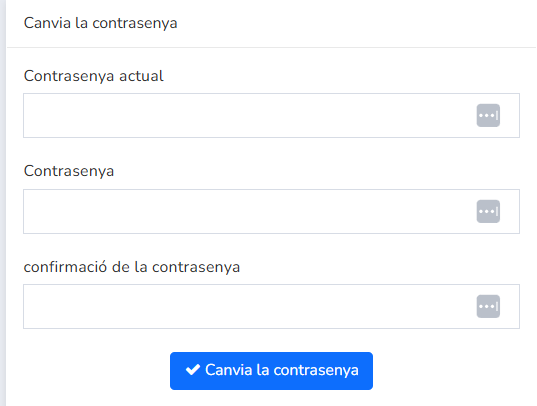Click the checkmark icon on the blue button

[x=193, y=370]
